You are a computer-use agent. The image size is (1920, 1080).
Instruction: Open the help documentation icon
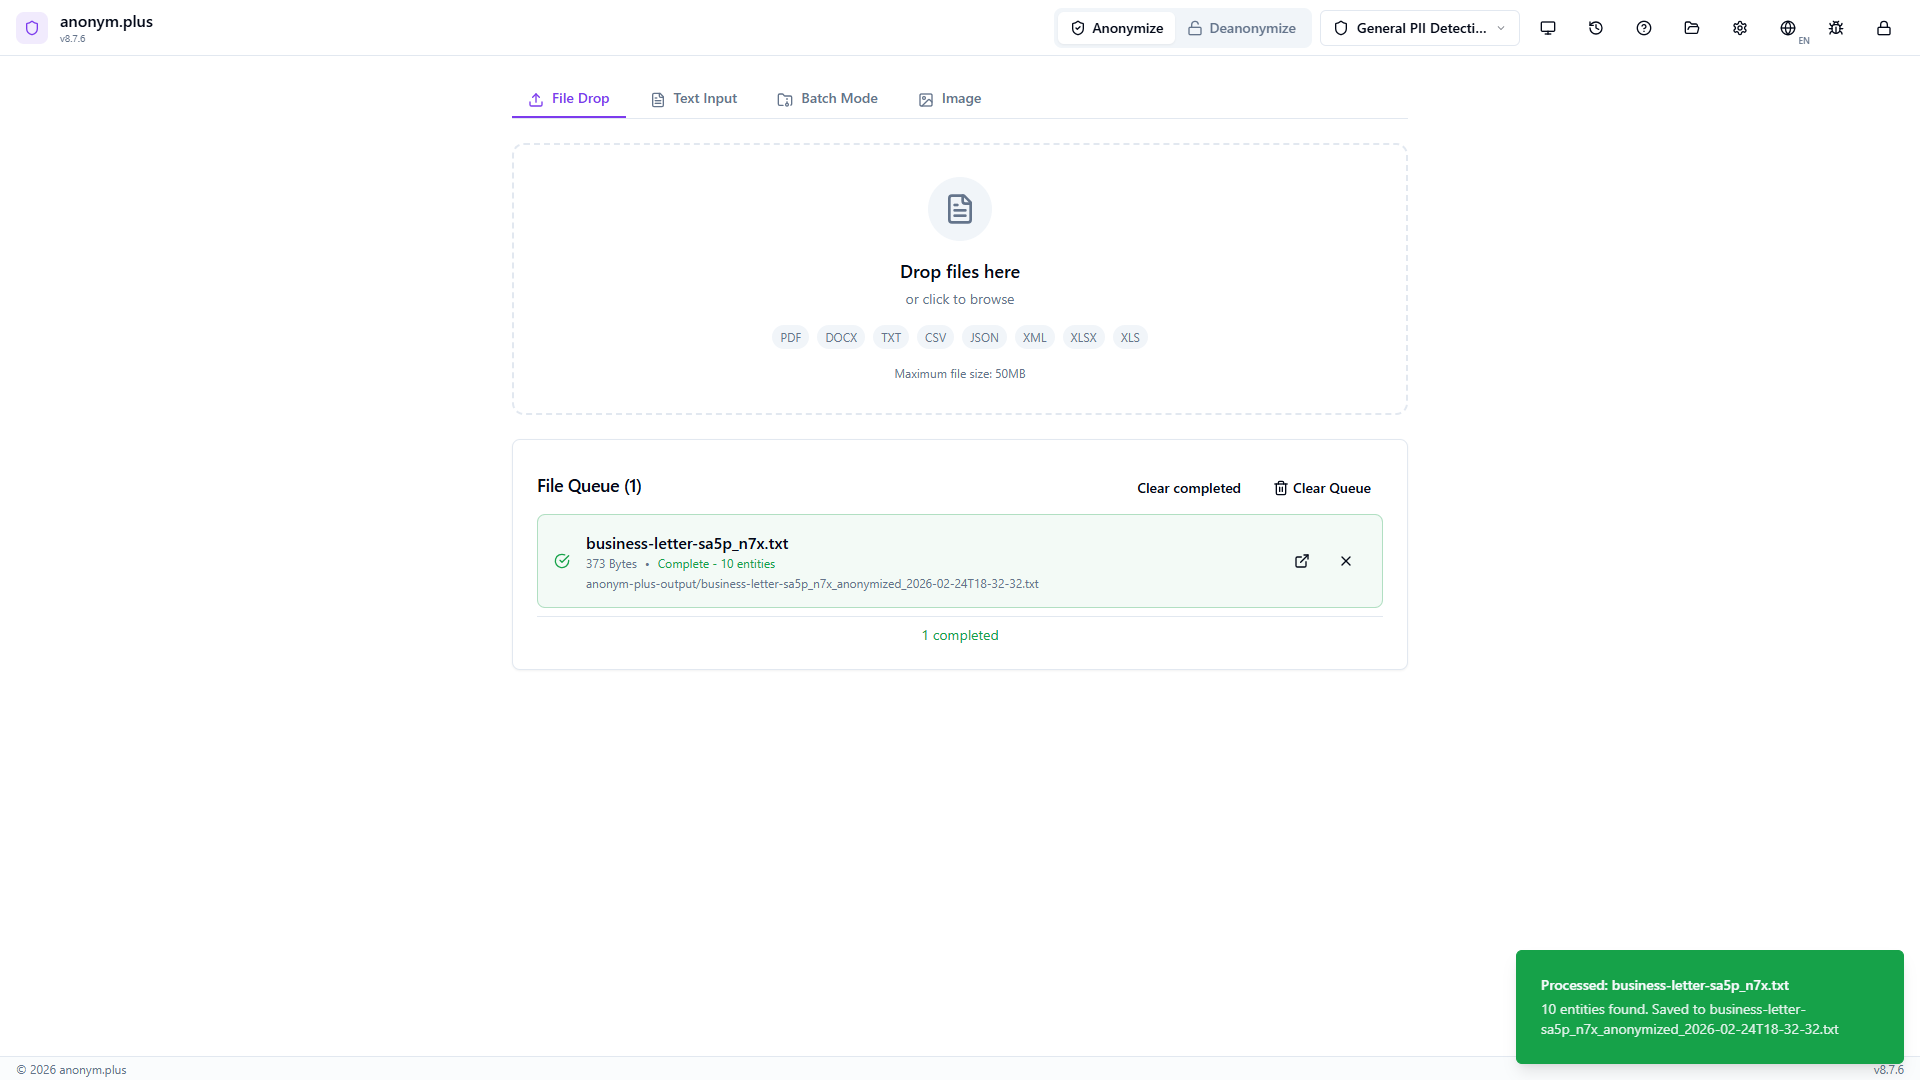coord(1643,28)
